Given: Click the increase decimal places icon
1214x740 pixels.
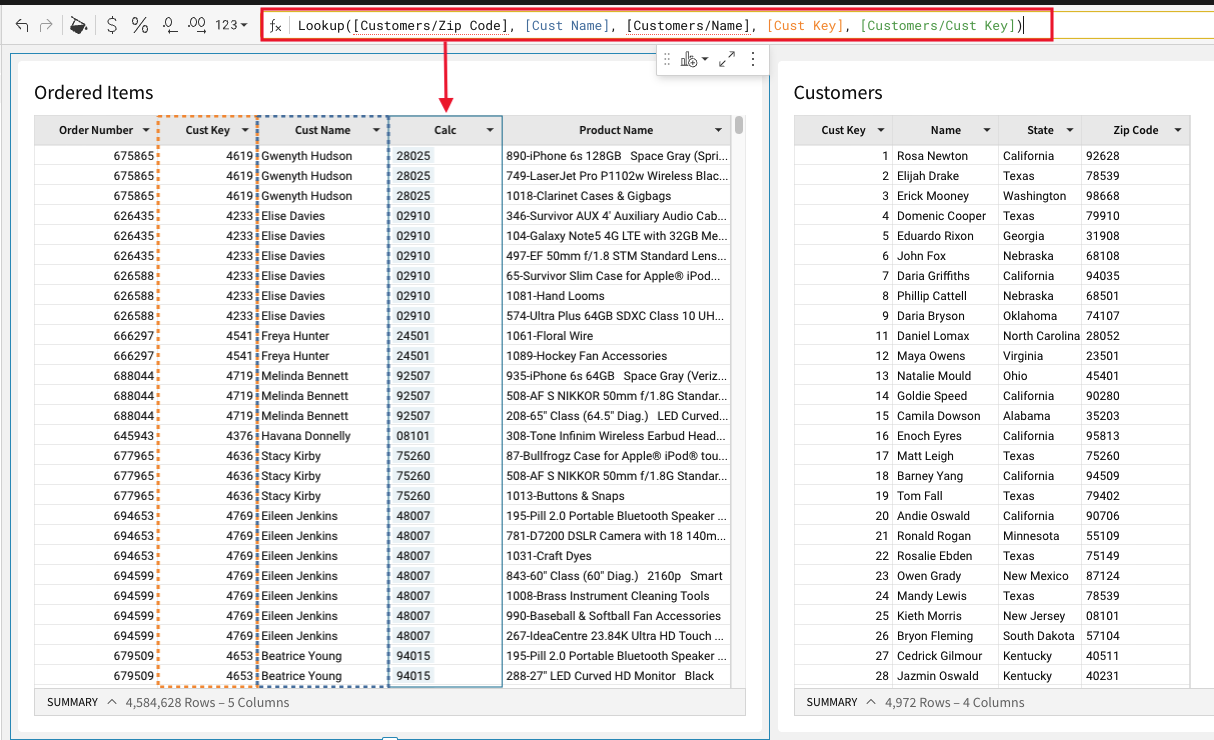Looking at the screenshot, I should click(x=197, y=25).
